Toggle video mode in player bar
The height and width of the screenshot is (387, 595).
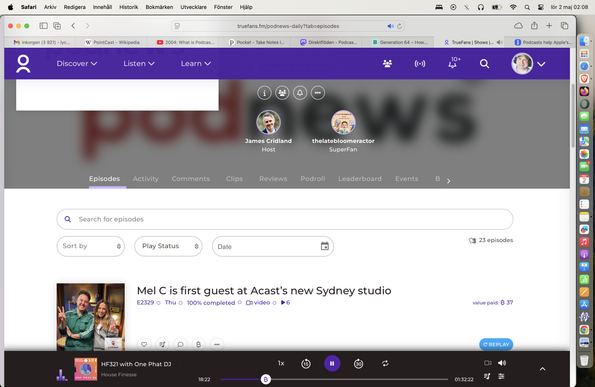488,363
